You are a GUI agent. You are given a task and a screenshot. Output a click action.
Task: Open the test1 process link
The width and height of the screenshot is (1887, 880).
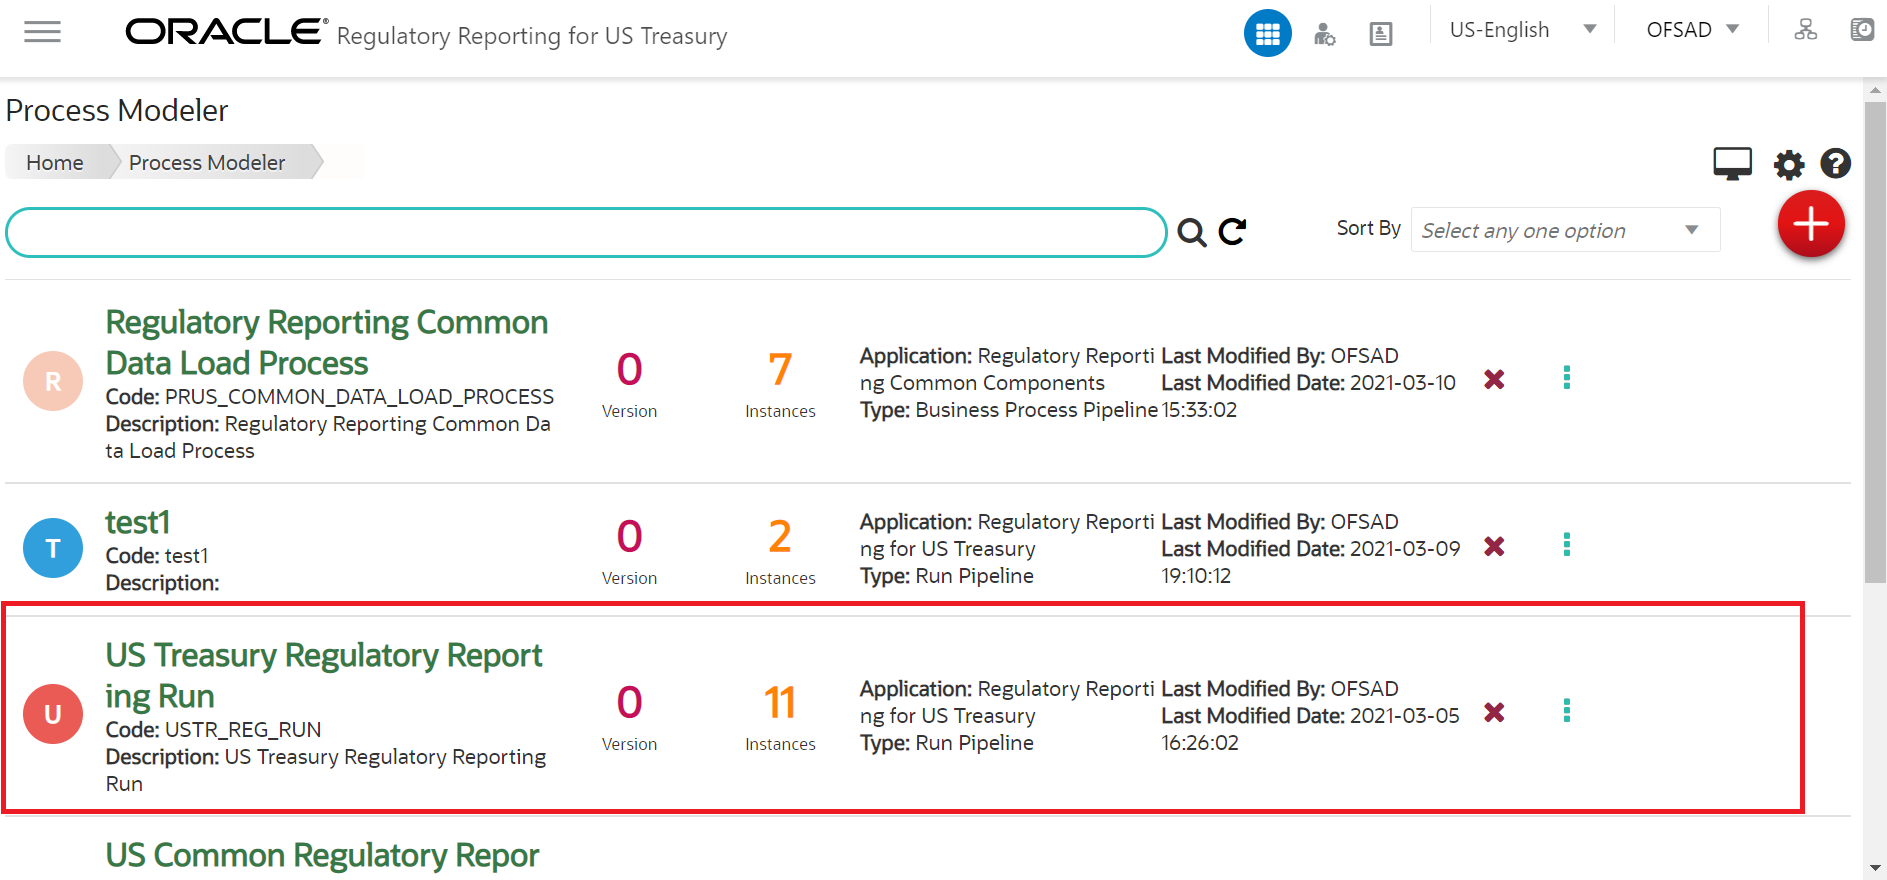(137, 522)
